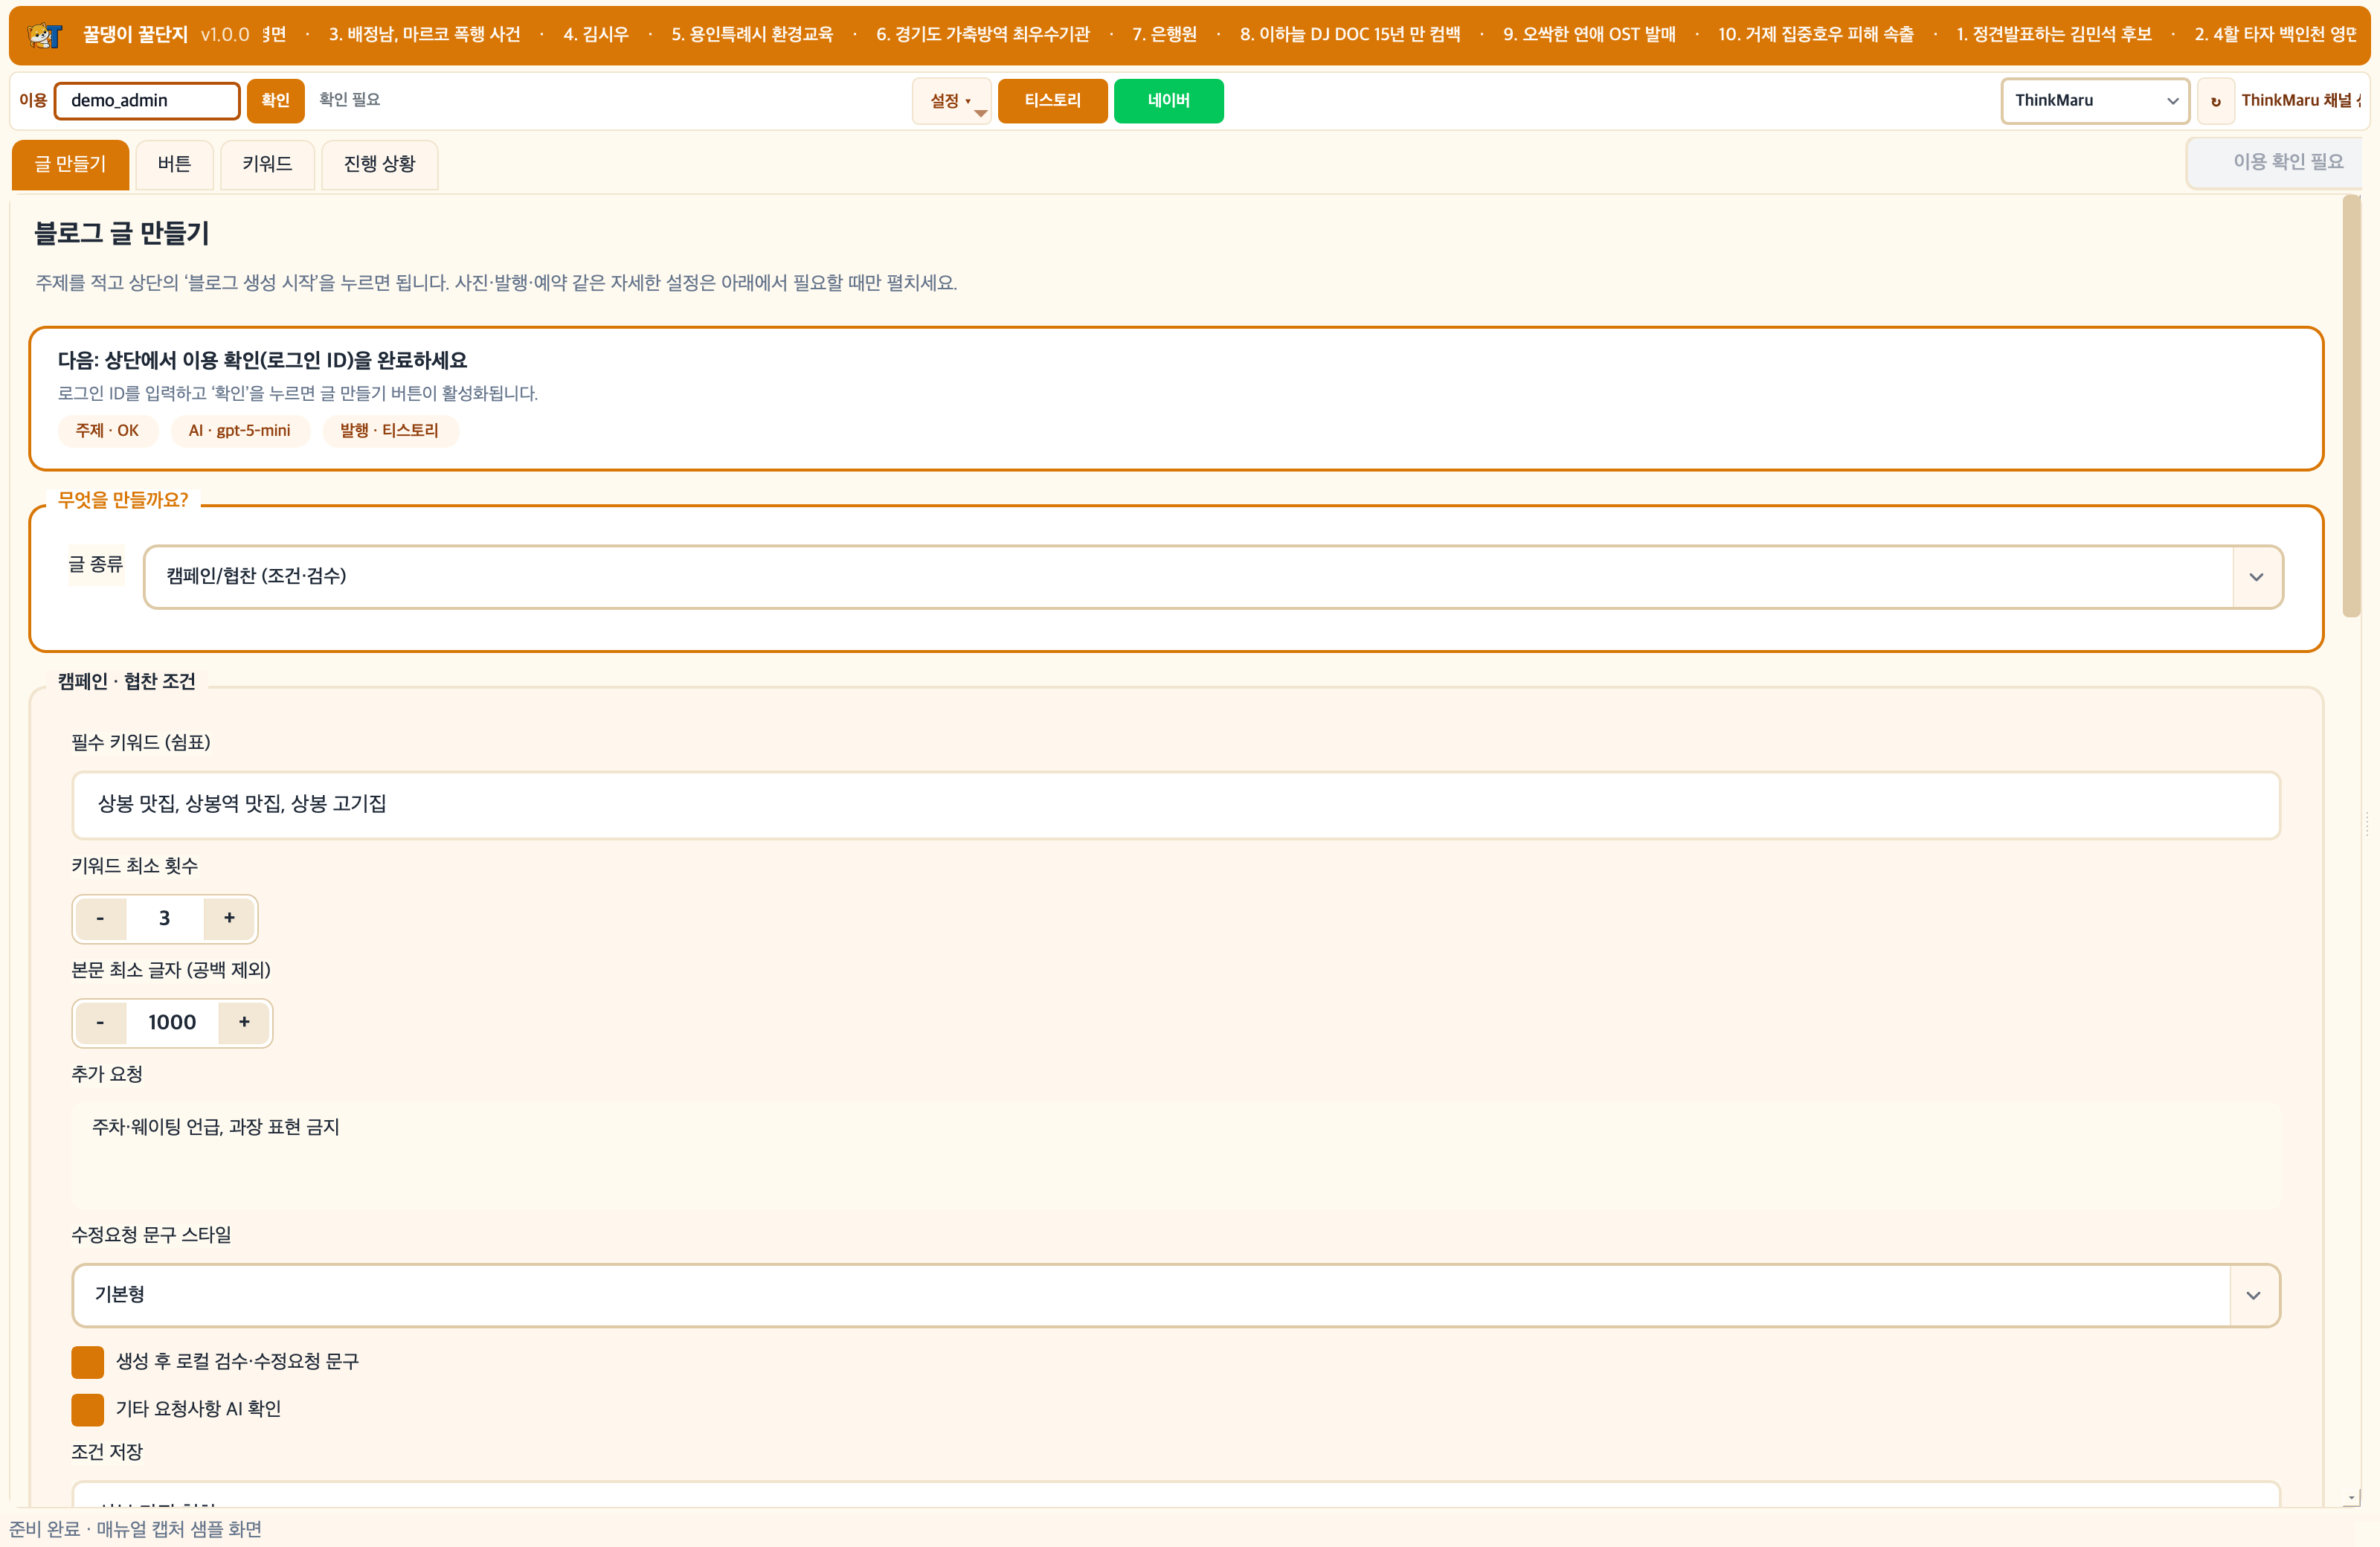The height and width of the screenshot is (1547, 2380).
Task: Click the bear mascot logo icon
Action: 45,36
